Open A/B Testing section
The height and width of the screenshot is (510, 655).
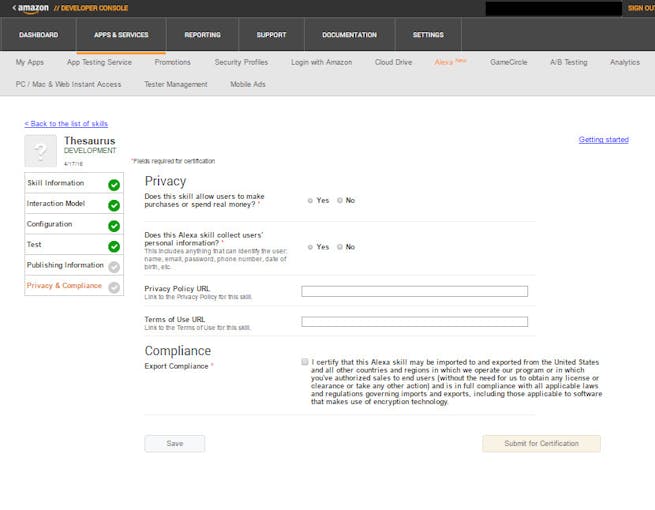pyautogui.click(x=569, y=62)
